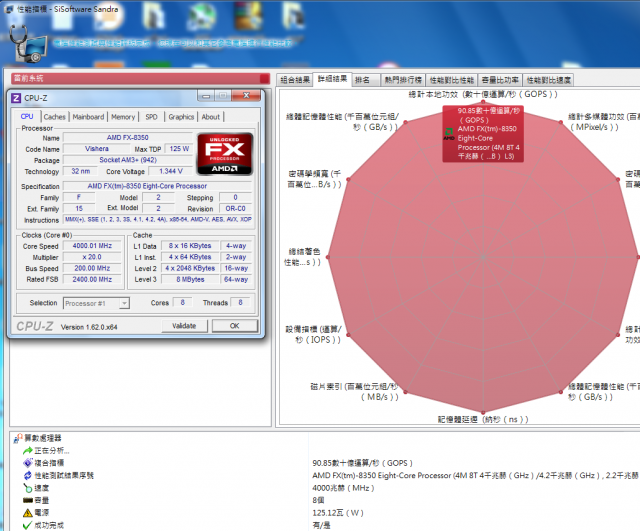Select the CPU tab in CPU-Z
This screenshot has height=531, width=640.
pos(27,116)
